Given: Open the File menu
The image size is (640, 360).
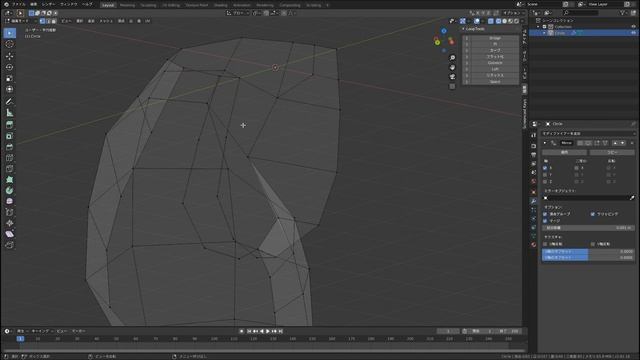Looking at the screenshot, I should [18, 4].
